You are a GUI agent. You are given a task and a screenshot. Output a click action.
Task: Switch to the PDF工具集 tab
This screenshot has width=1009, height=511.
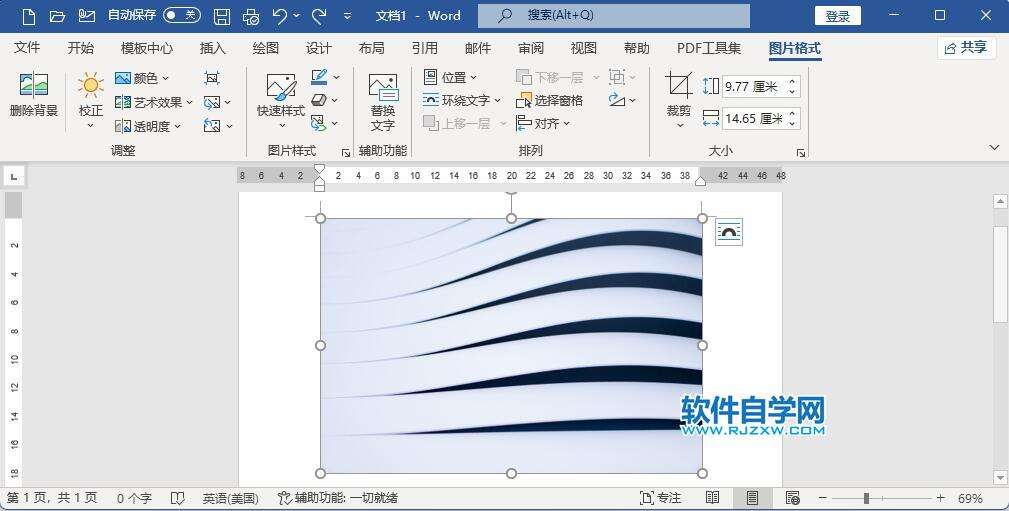click(708, 48)
